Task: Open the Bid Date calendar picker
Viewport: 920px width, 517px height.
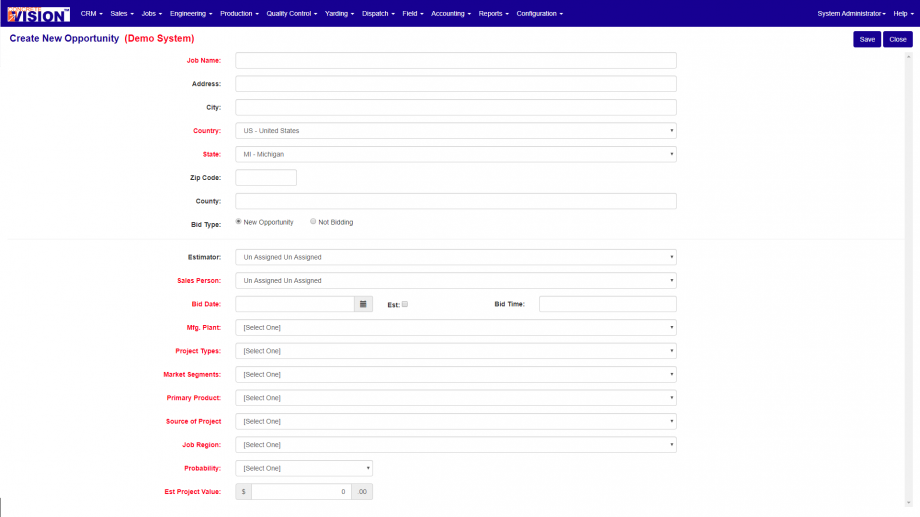Action: tap(363, 304)
